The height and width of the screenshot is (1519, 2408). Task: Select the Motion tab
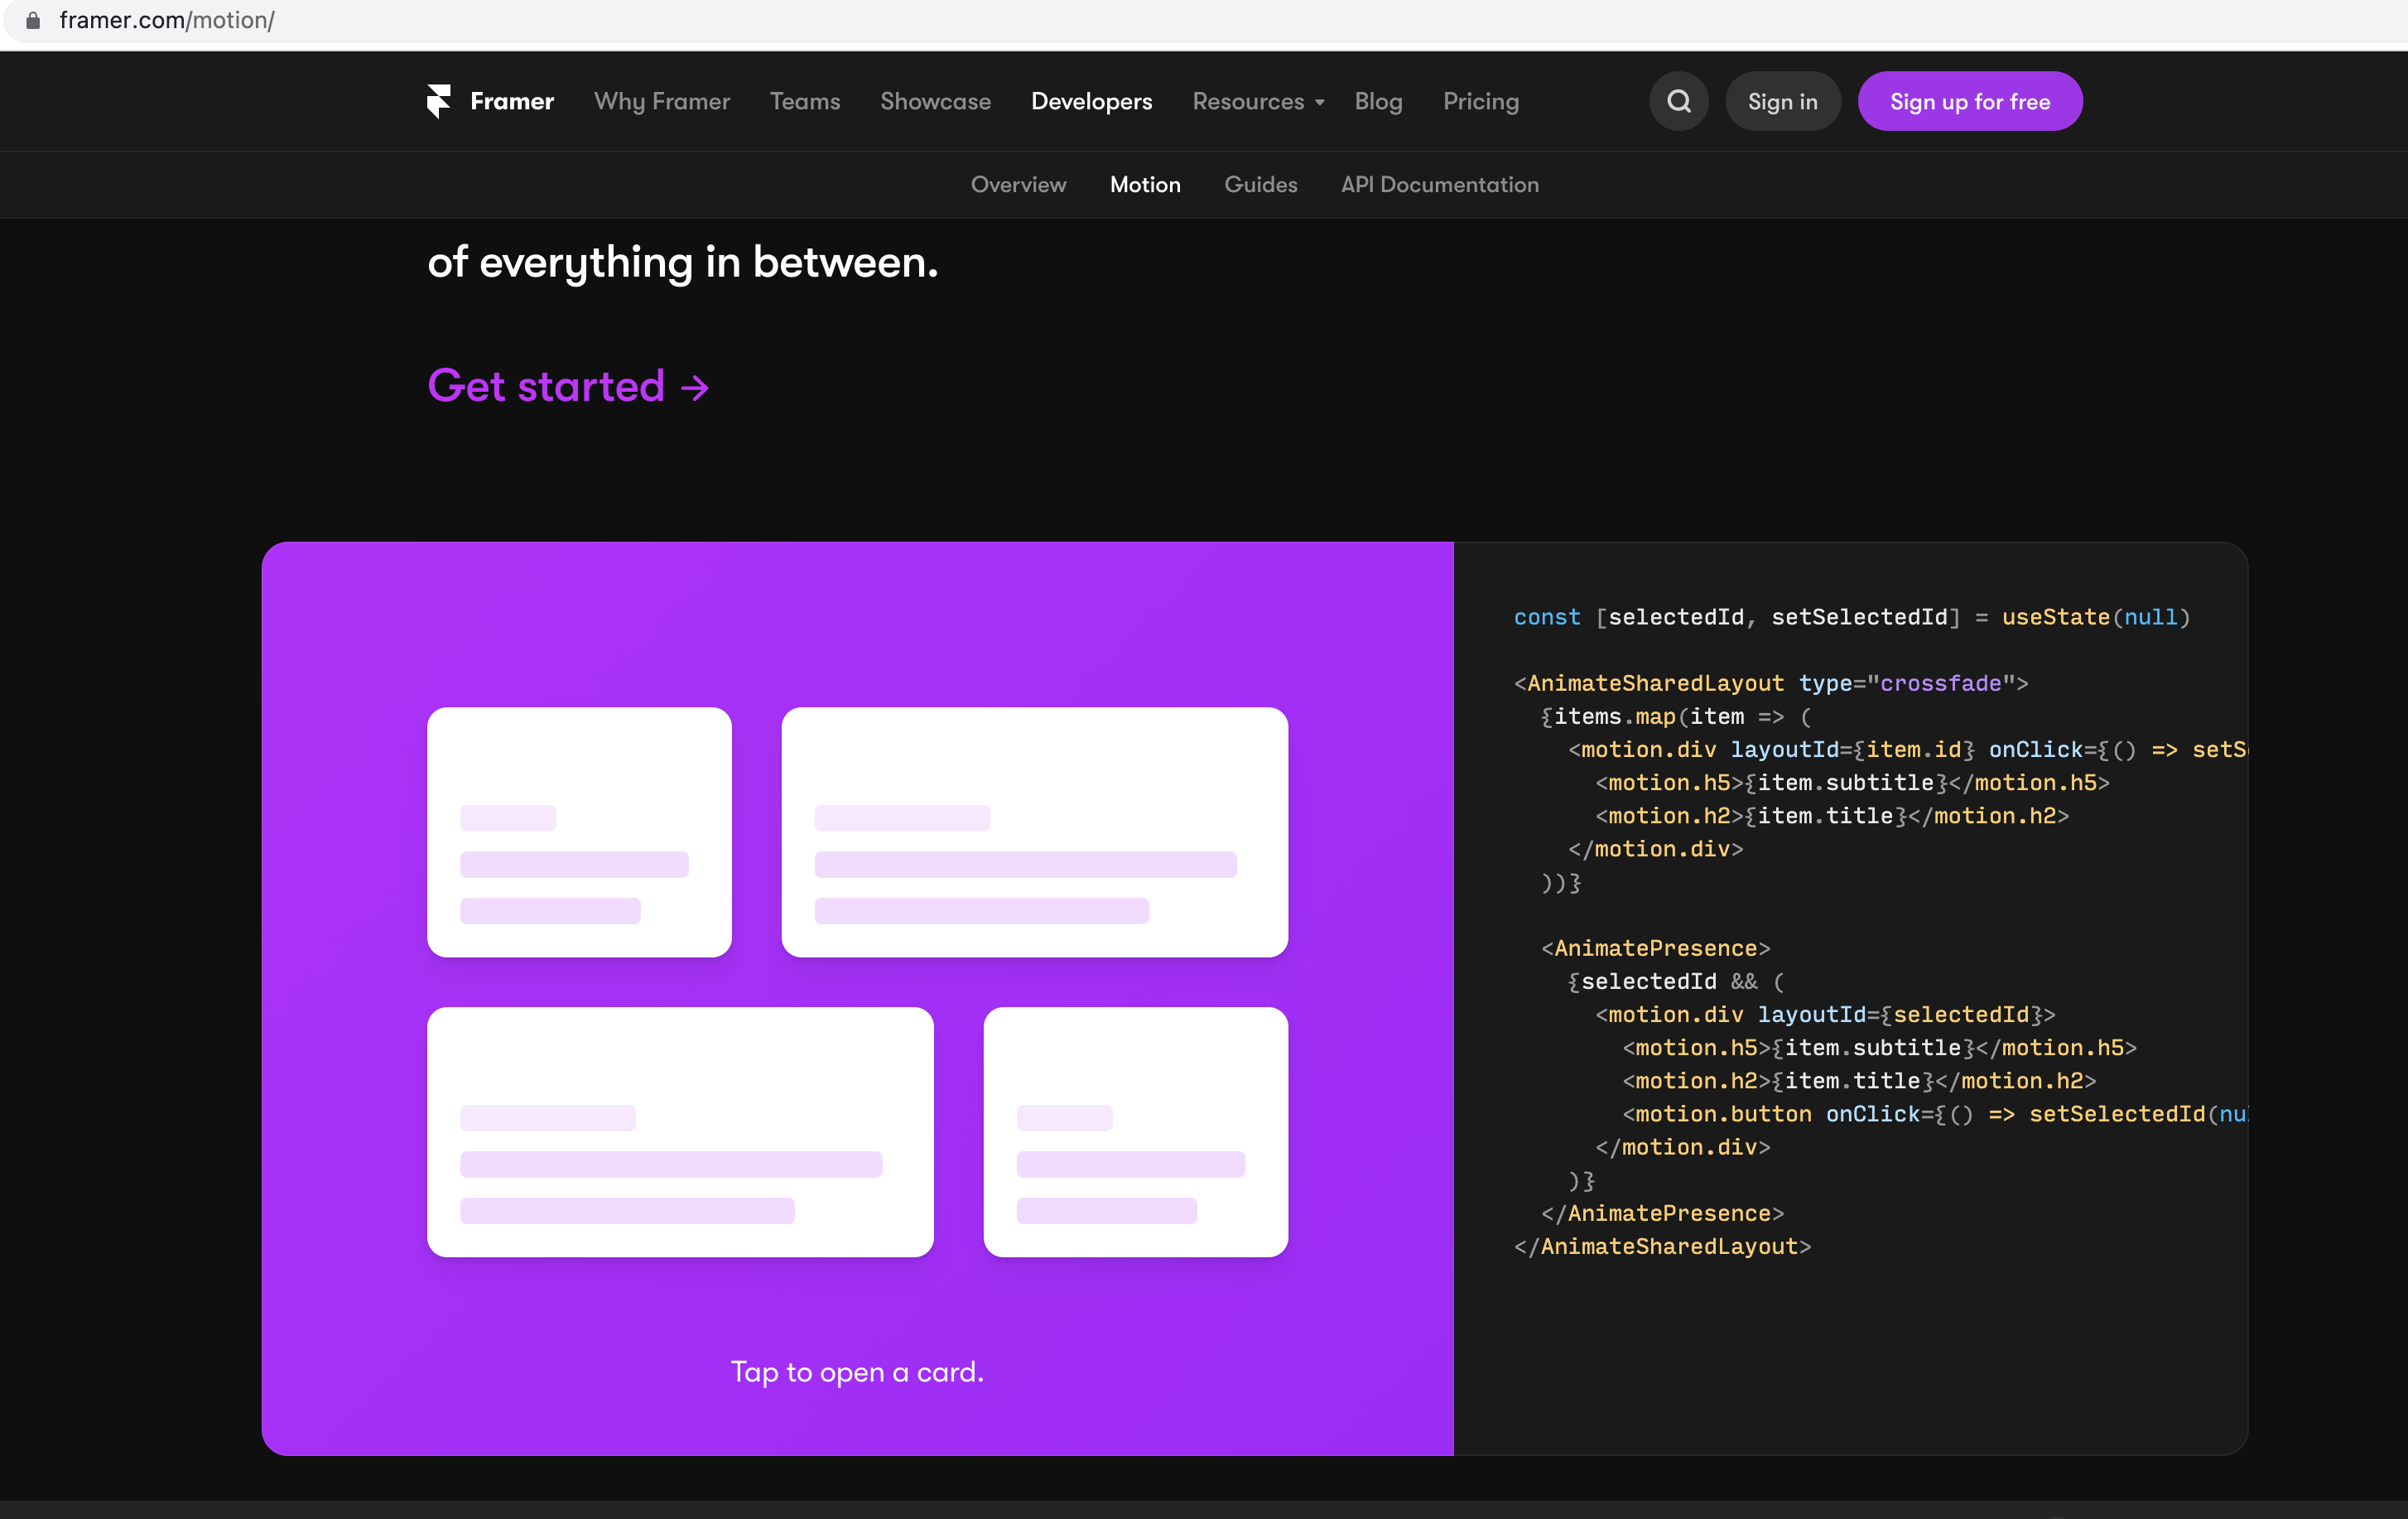tap(1145, 185)
